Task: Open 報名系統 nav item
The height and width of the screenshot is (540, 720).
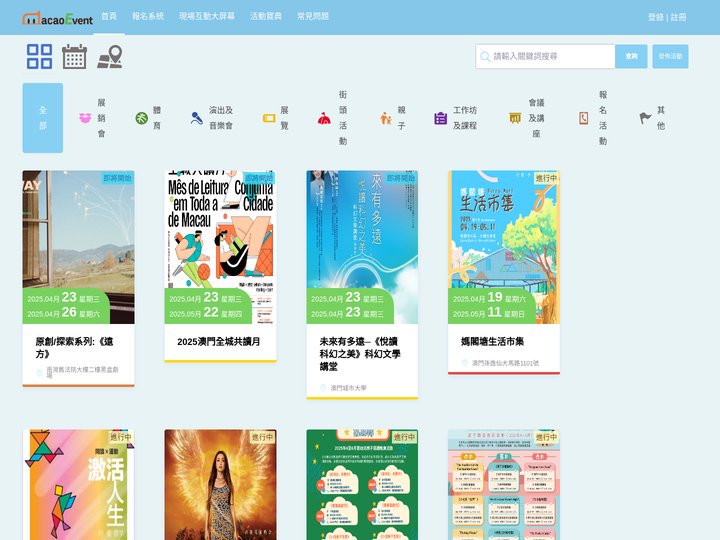Action: coord(148,17)
